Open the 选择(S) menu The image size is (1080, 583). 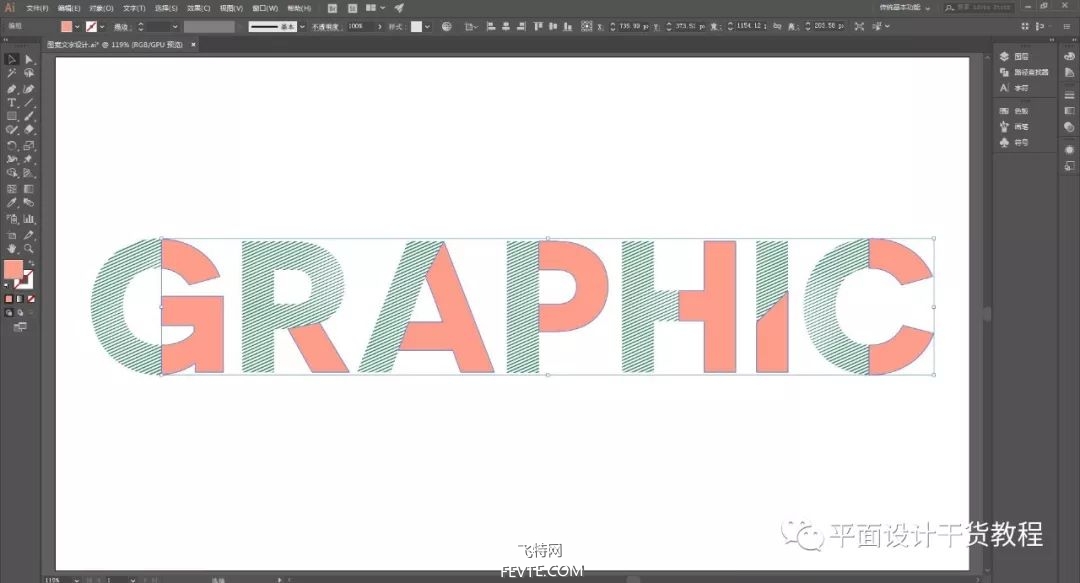[166, 8]
